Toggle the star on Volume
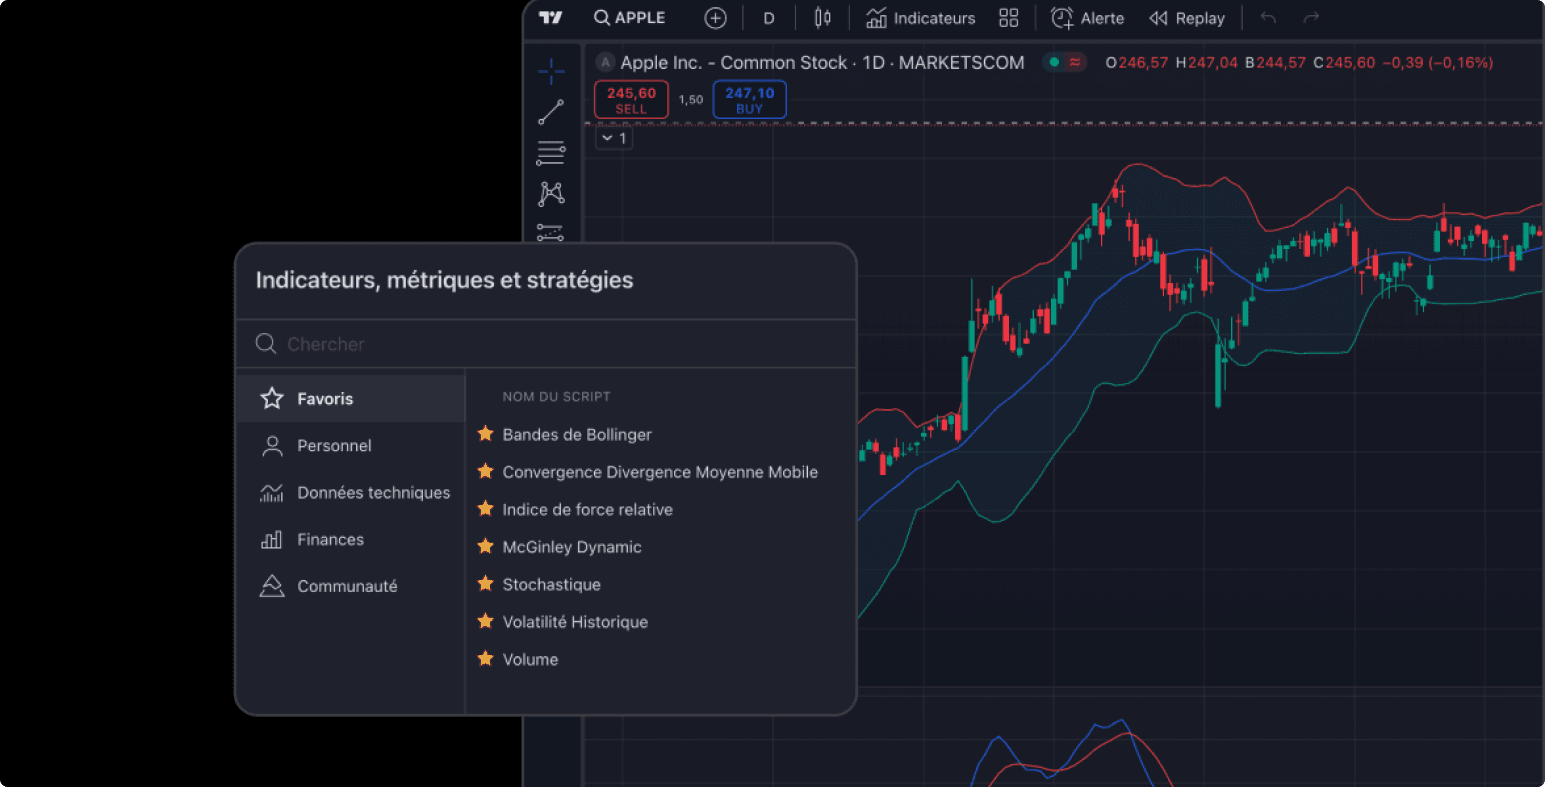The image size is (1545, 787). click(485, 659)
